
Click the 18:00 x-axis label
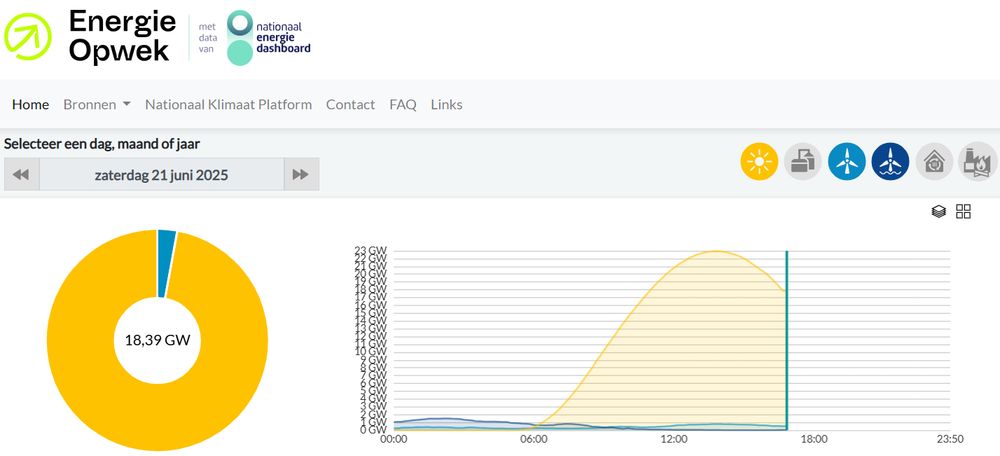(x=814, y=439)
